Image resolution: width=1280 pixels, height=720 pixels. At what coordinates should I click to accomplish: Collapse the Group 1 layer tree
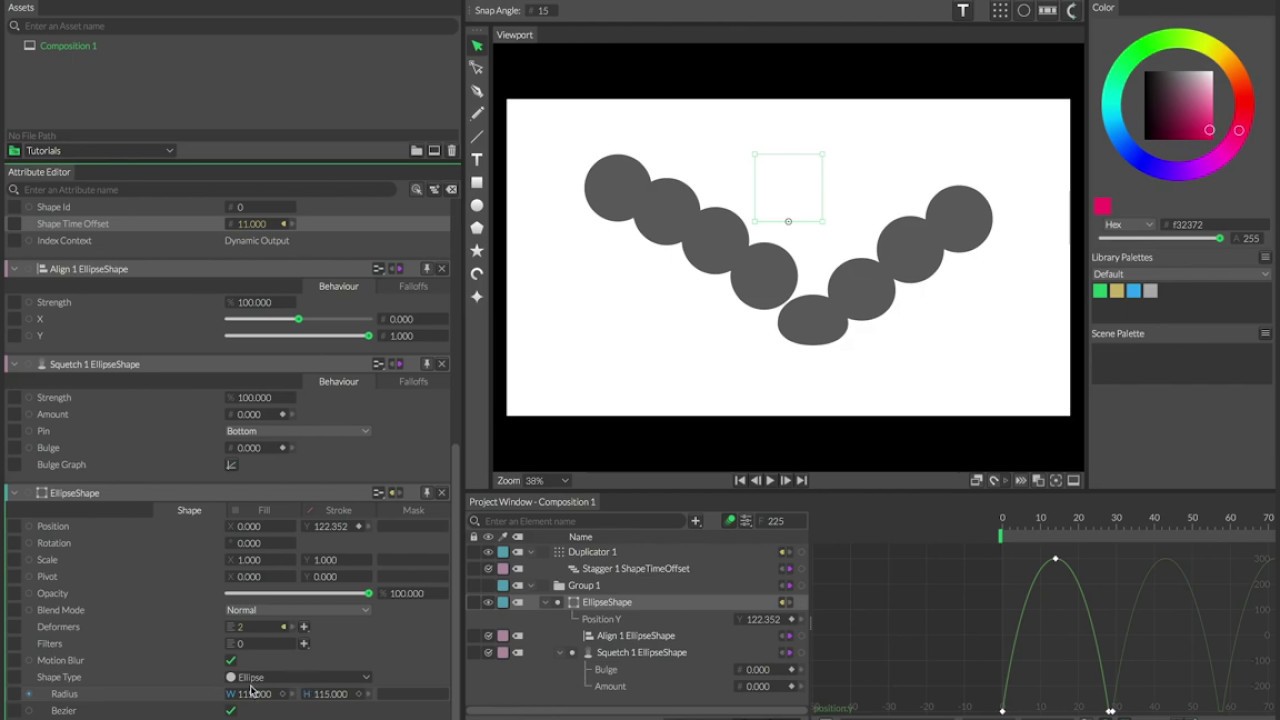(x=531, y=586)
